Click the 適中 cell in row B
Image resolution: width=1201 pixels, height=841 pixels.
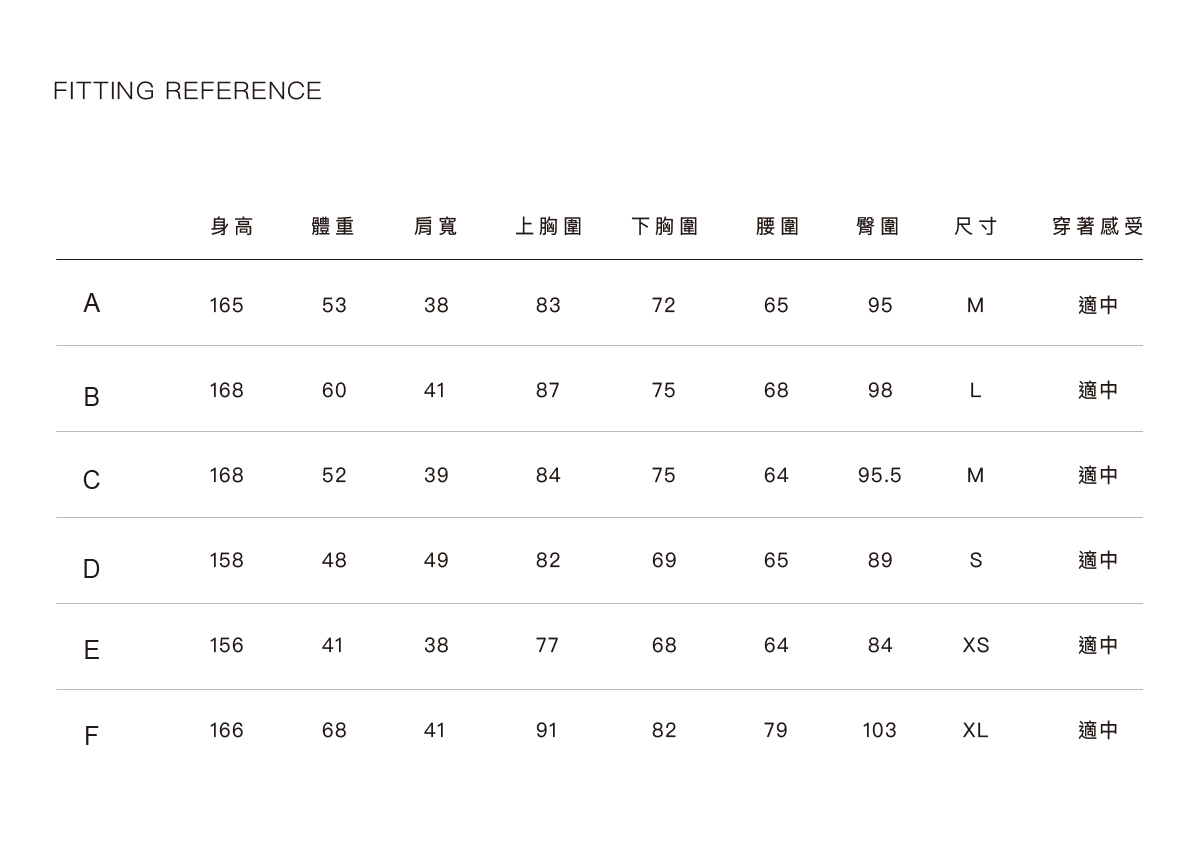point(1098,391)
